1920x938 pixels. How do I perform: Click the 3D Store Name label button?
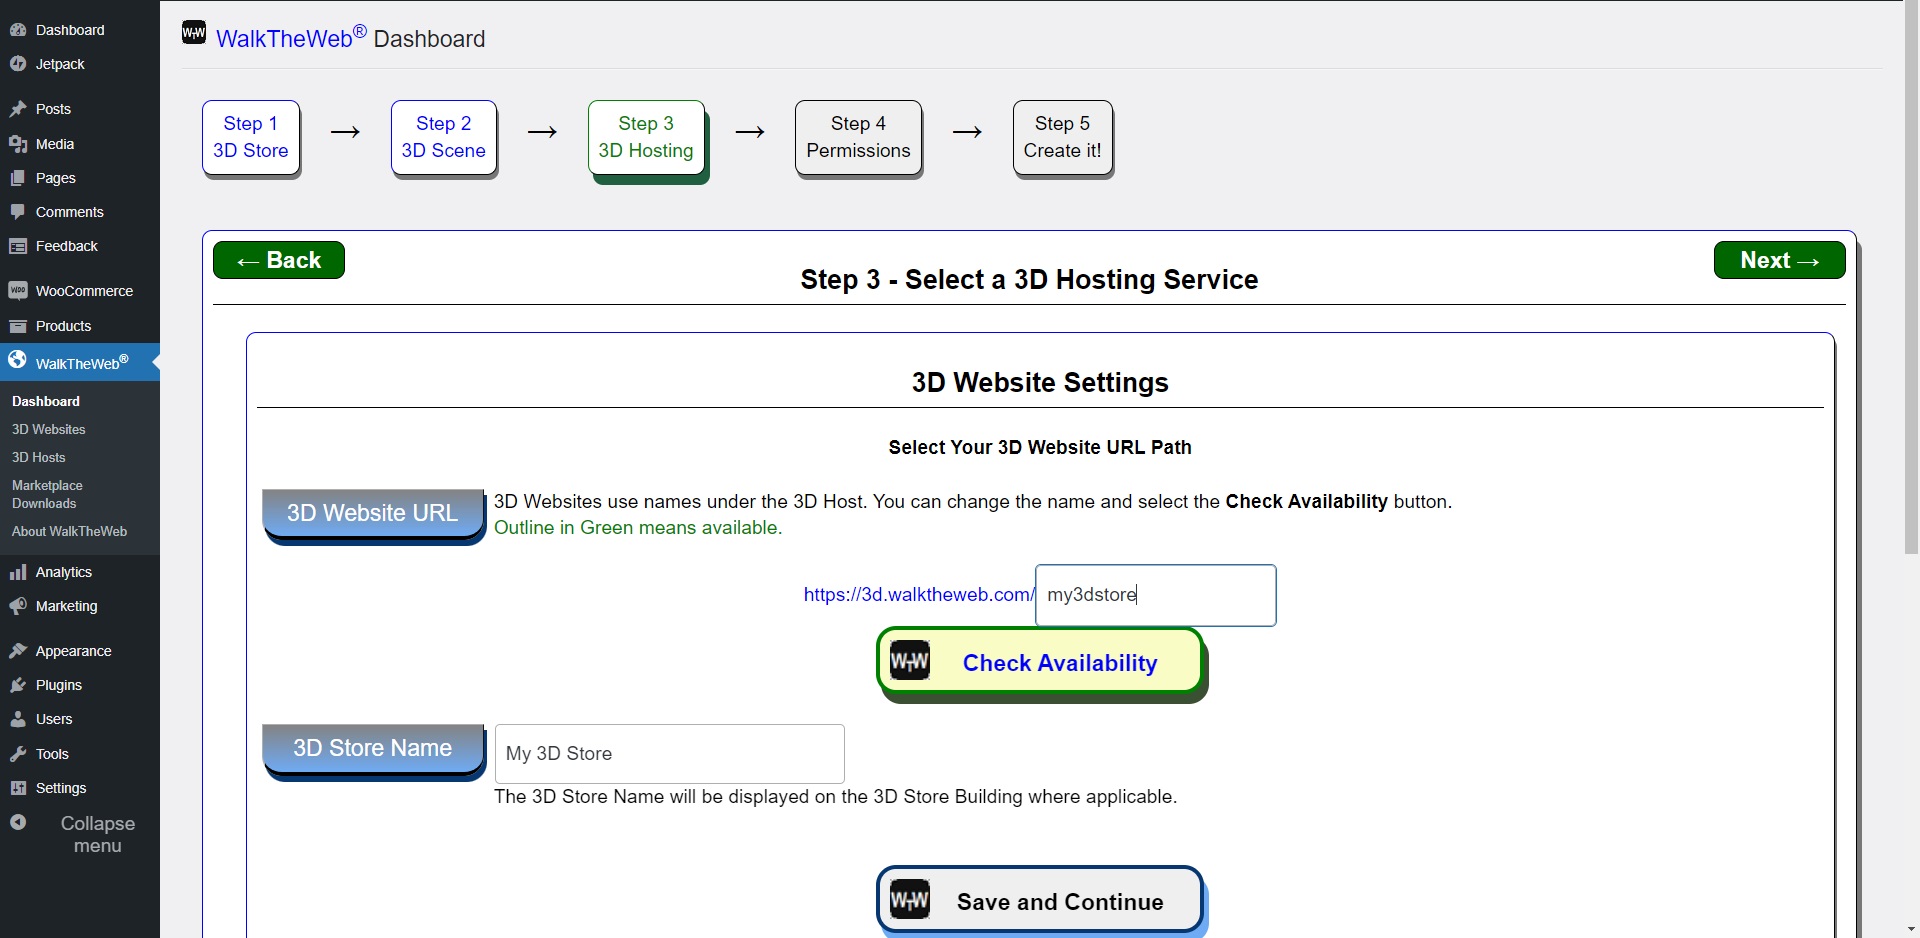(373, 749)
